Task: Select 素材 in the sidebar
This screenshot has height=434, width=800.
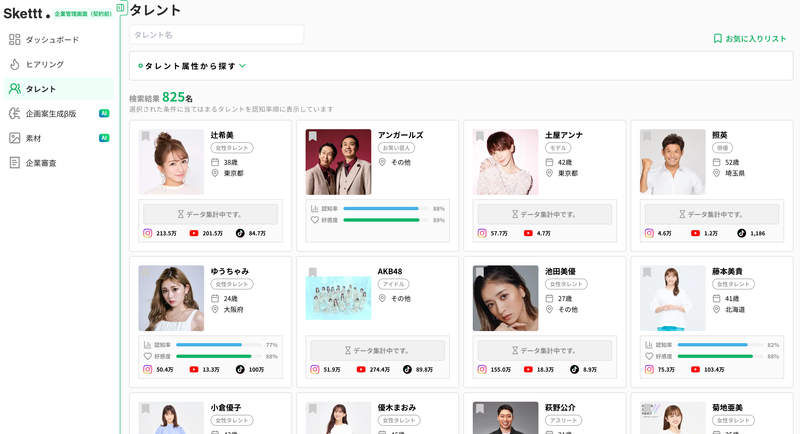Action: tap(33, 138)
